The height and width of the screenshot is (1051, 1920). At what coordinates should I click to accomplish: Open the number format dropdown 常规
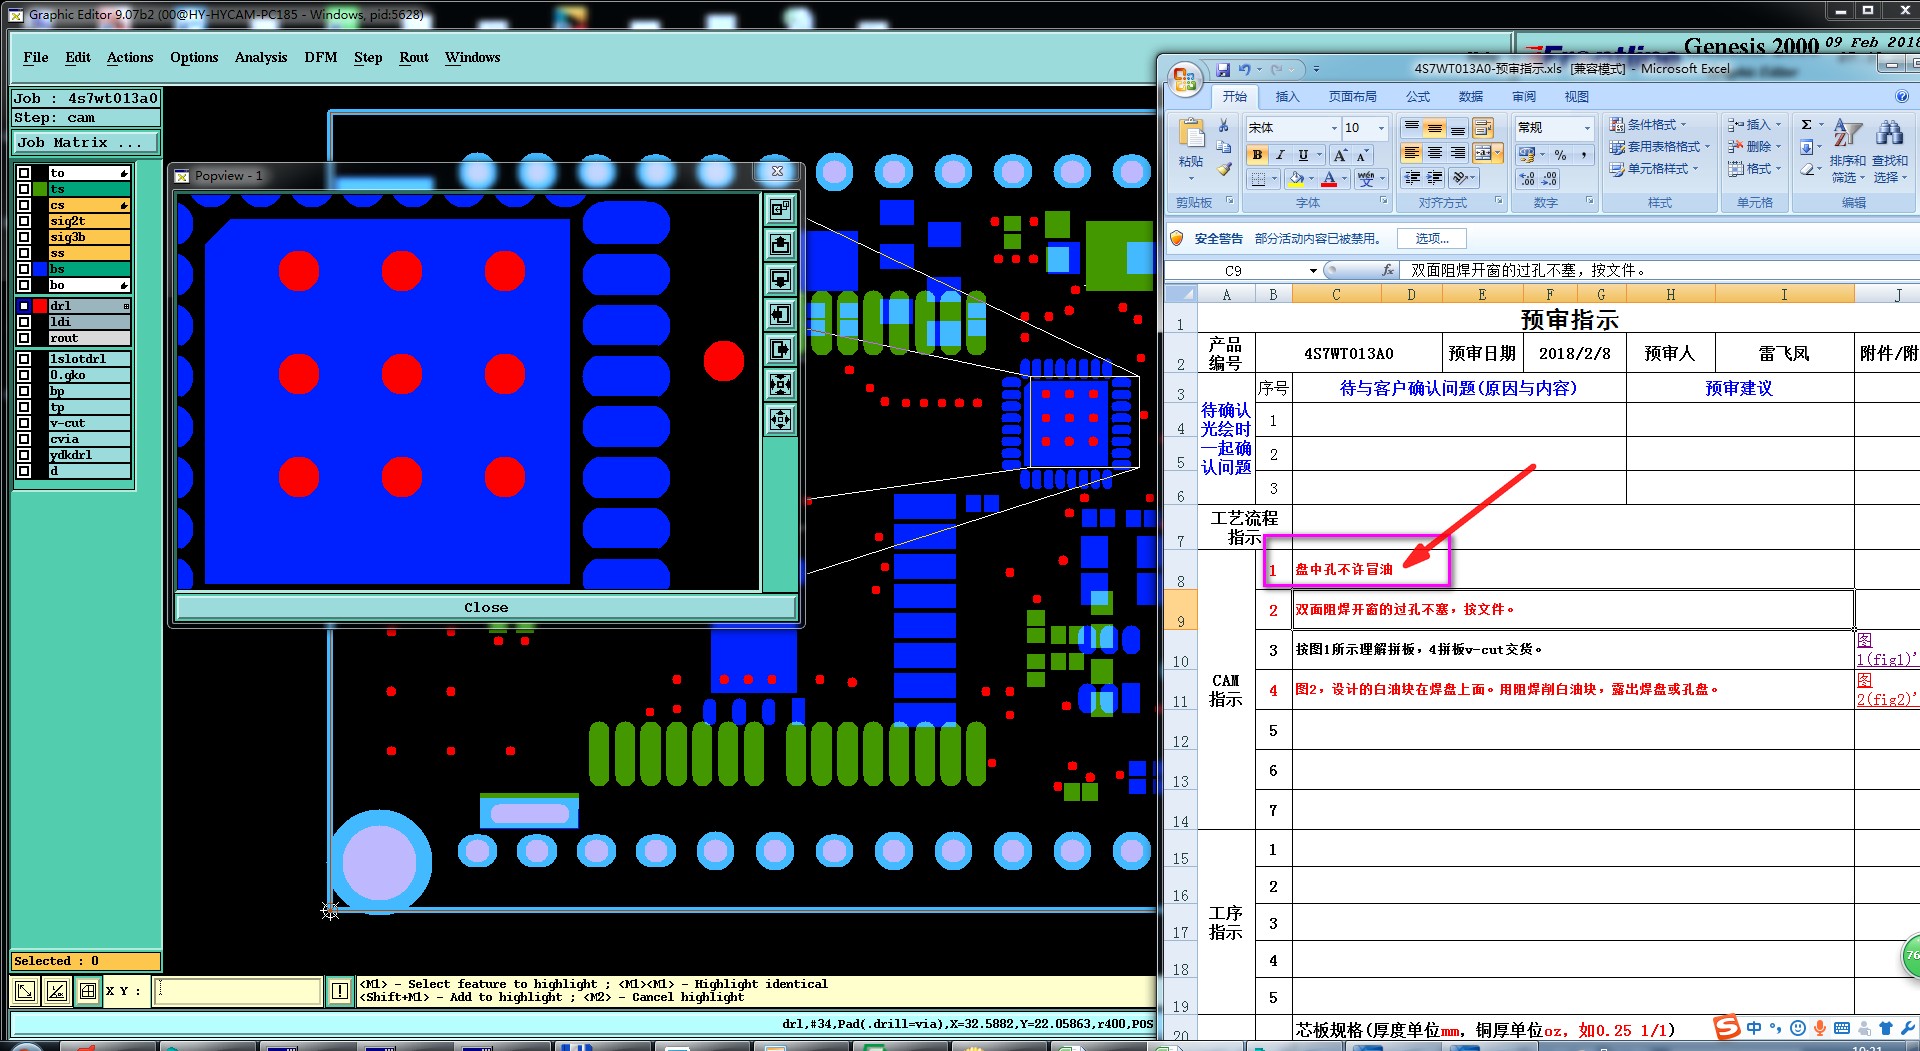[1586, 128]
